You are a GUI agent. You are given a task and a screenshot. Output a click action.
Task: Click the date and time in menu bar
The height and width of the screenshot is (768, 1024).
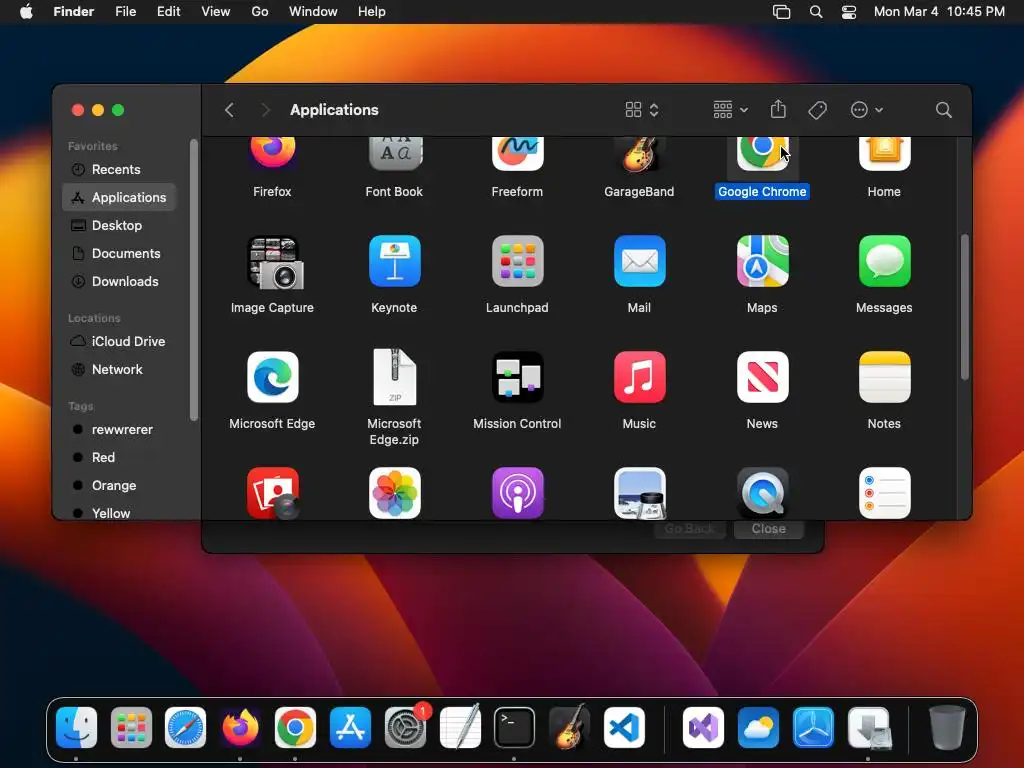click(939, 12)
